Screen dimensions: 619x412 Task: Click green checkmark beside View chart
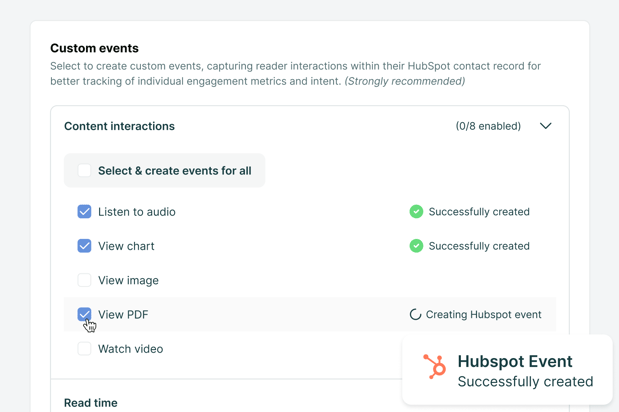coord(416,246)
